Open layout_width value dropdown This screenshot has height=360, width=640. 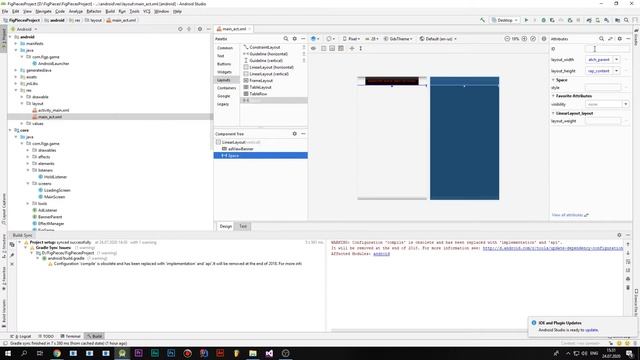click(x=616, y=60)
